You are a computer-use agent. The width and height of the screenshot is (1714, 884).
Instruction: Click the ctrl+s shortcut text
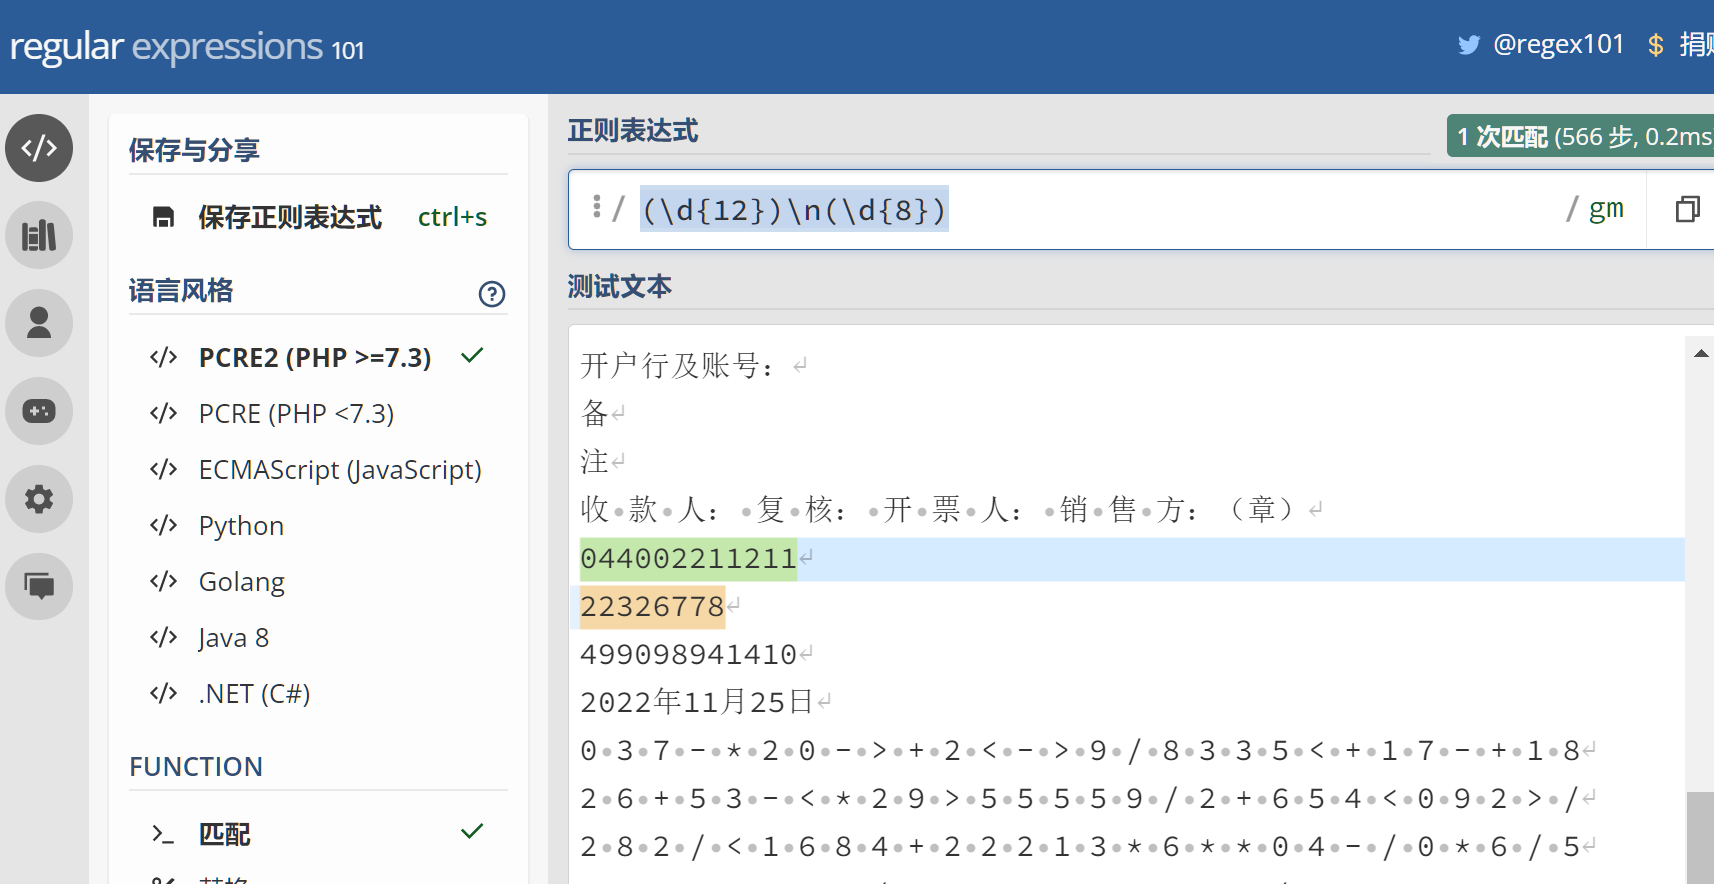coord(452,217)
